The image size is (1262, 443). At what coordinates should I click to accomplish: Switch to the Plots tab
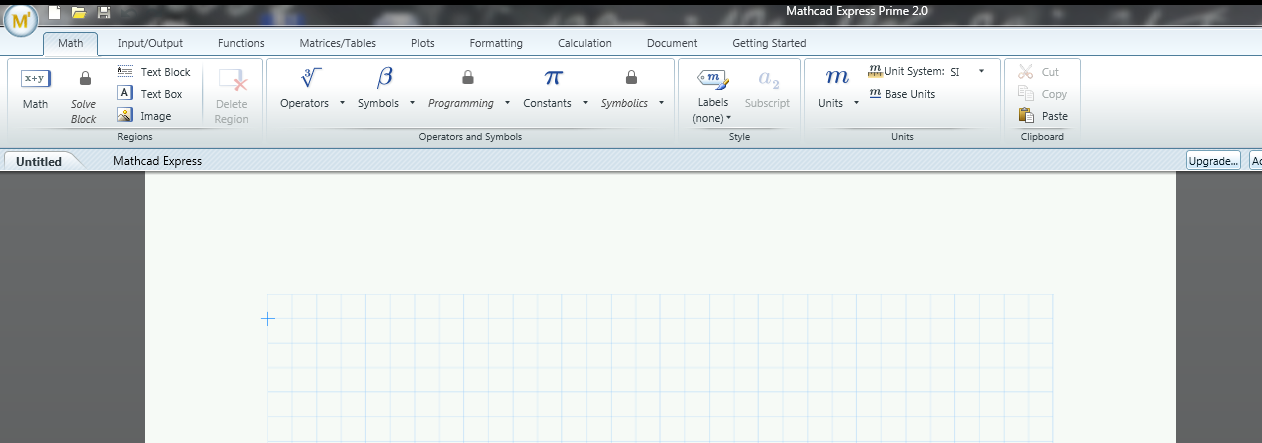pos(423,43)
